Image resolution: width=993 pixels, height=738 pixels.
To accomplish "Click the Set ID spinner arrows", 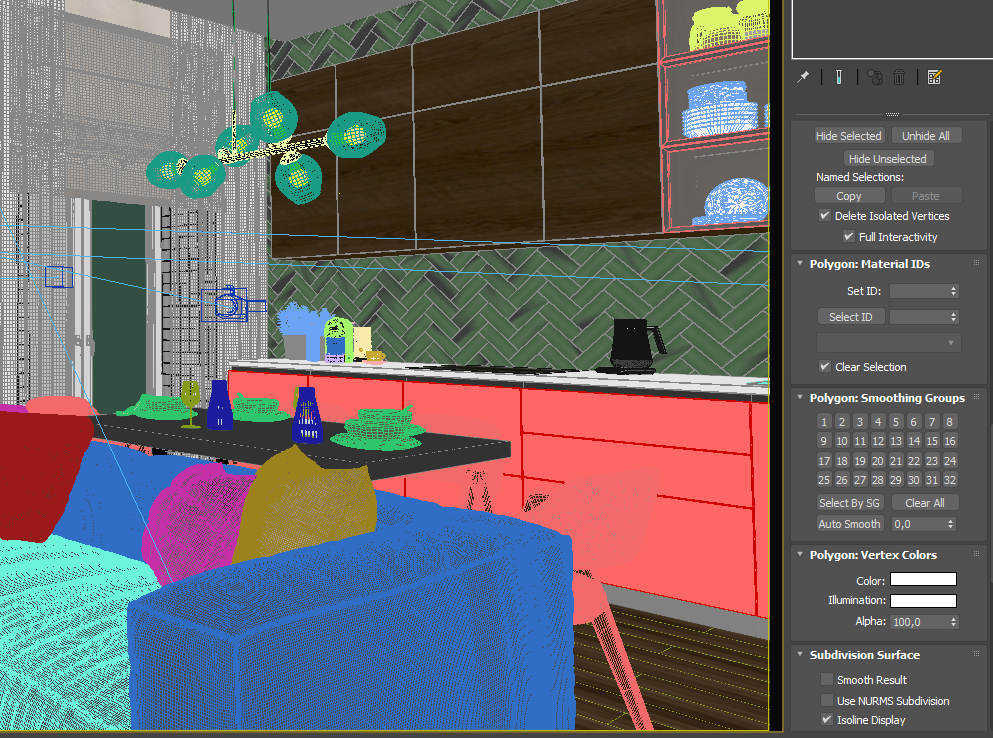I will point(953,291).
